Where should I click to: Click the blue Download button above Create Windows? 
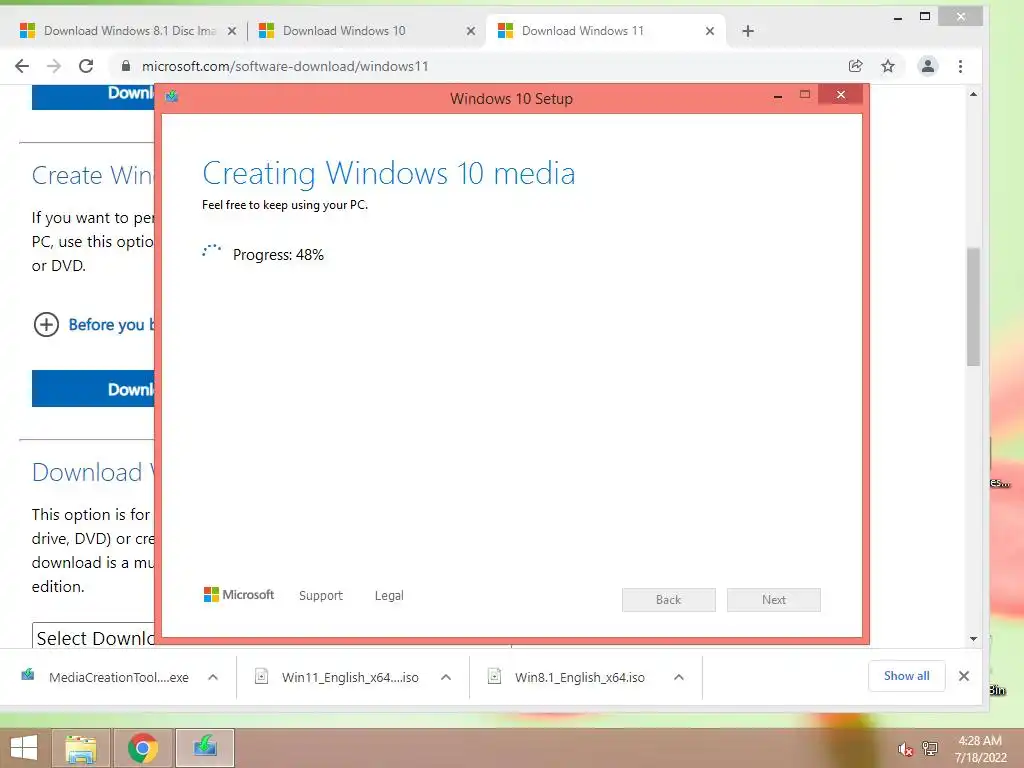[x=93, y=96]
